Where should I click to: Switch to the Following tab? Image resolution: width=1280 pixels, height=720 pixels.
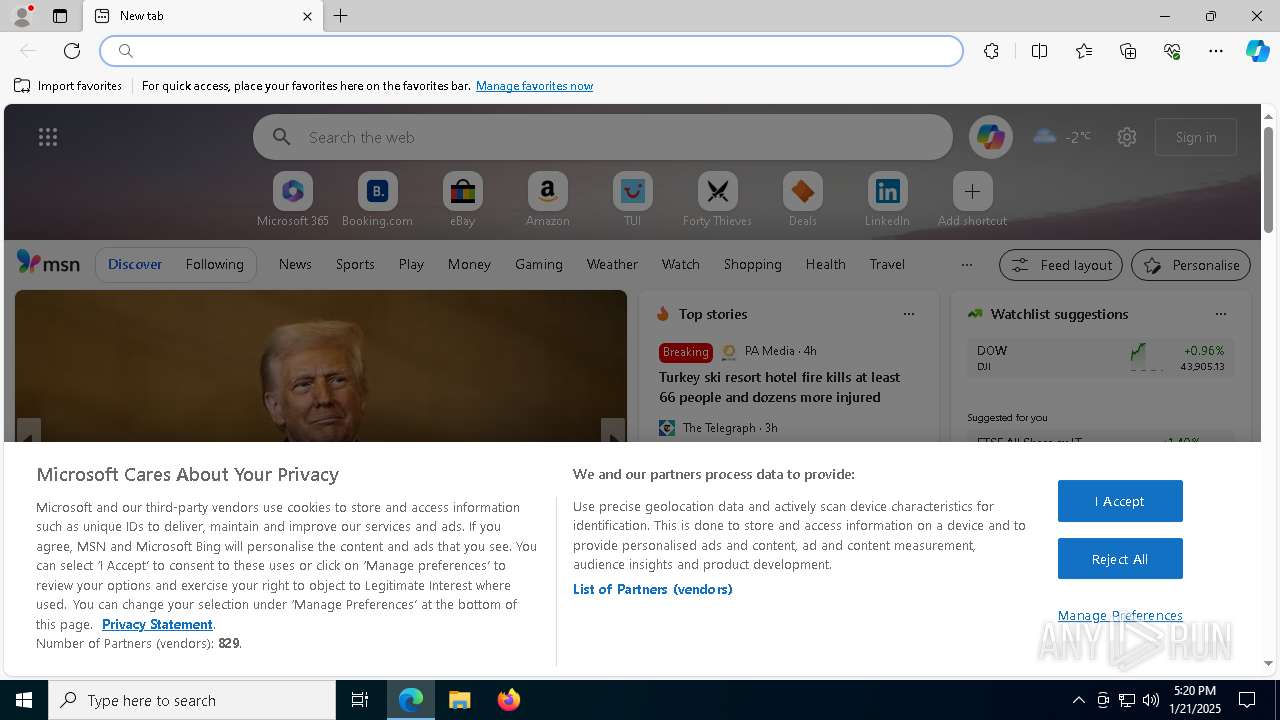tap(214, 264)
